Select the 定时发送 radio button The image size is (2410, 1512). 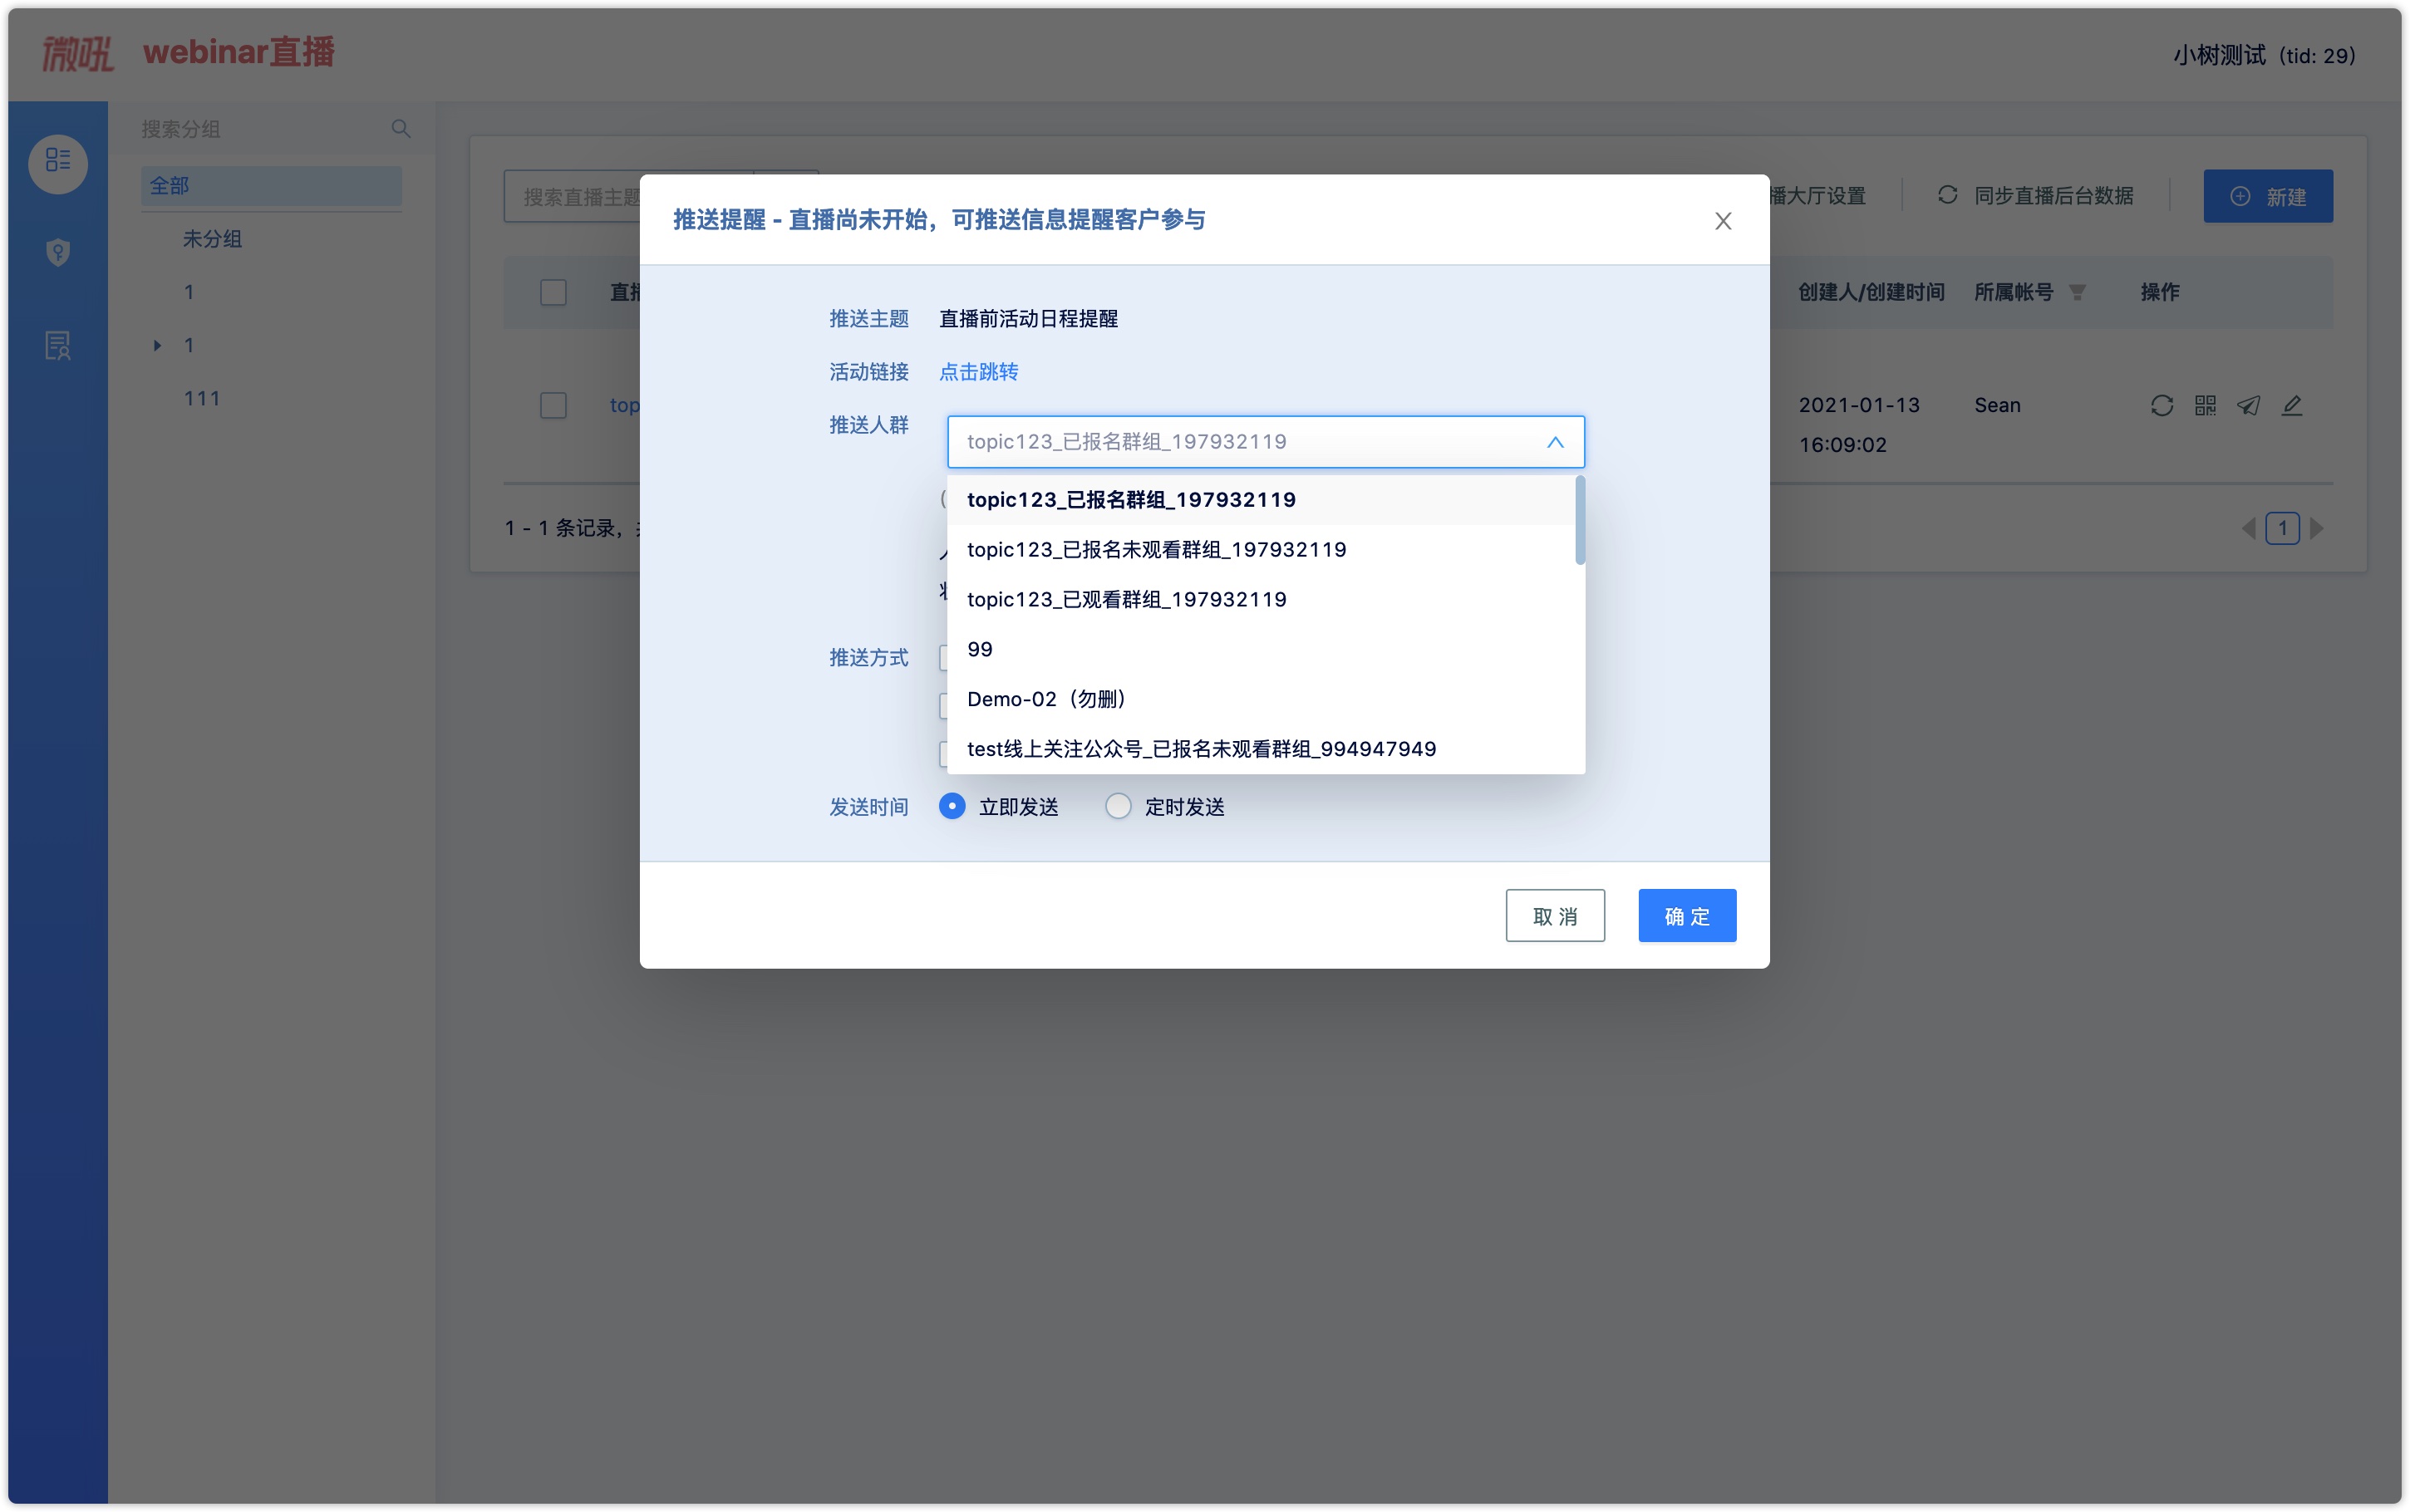pyautogui.click(x=1117, y=806)
